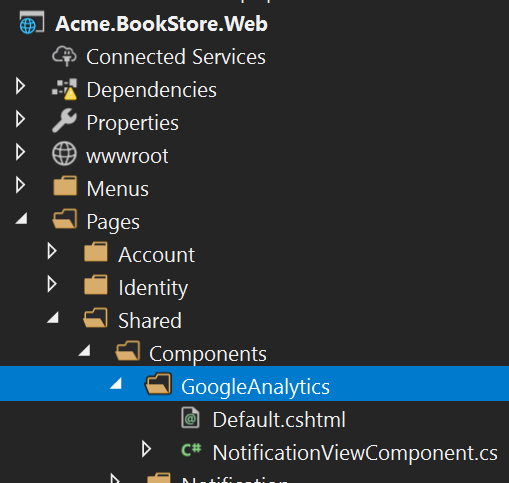Click the Components open folder icon
Viewport: 509px width, 483px height.
[128, 351]
